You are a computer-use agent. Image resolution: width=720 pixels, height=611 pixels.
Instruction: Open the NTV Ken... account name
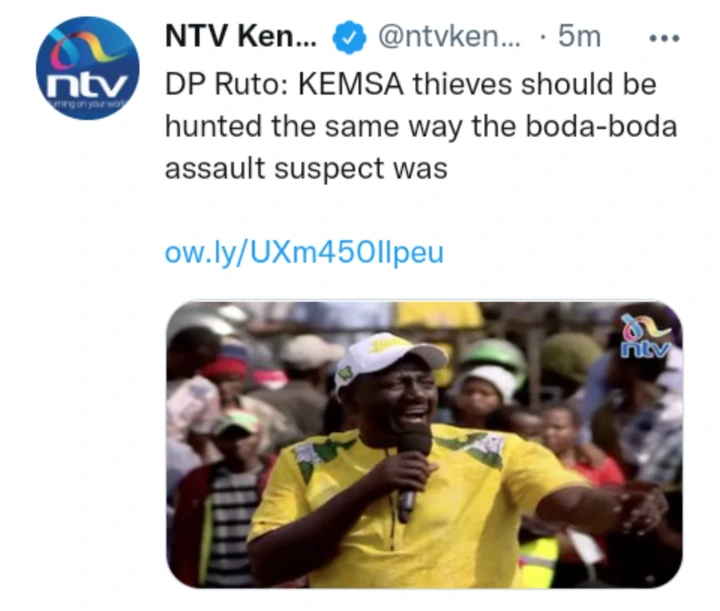[x=241, y=36]
